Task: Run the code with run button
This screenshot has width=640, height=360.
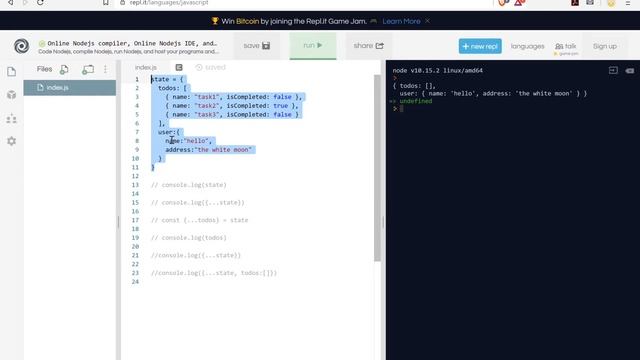Action: pos(313,45)
